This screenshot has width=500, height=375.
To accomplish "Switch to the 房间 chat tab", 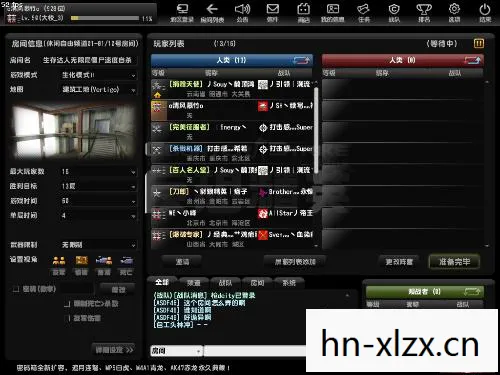I will (x=257, y=283).
